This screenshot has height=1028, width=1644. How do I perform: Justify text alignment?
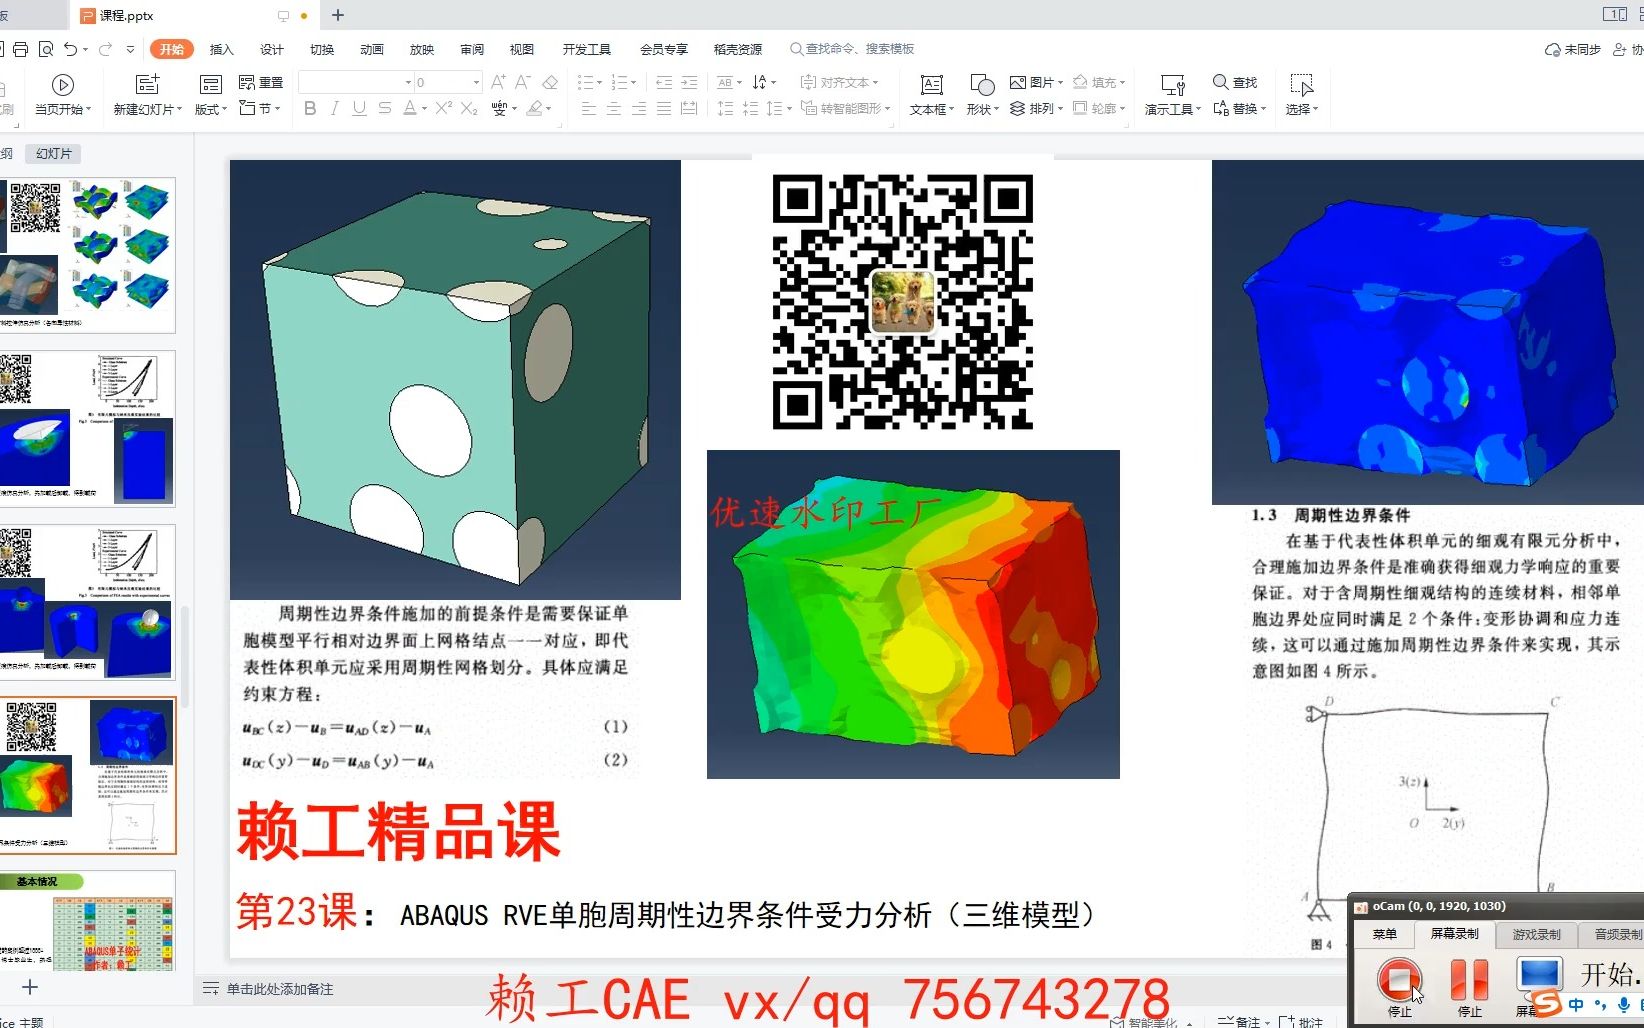coord(664,108)
